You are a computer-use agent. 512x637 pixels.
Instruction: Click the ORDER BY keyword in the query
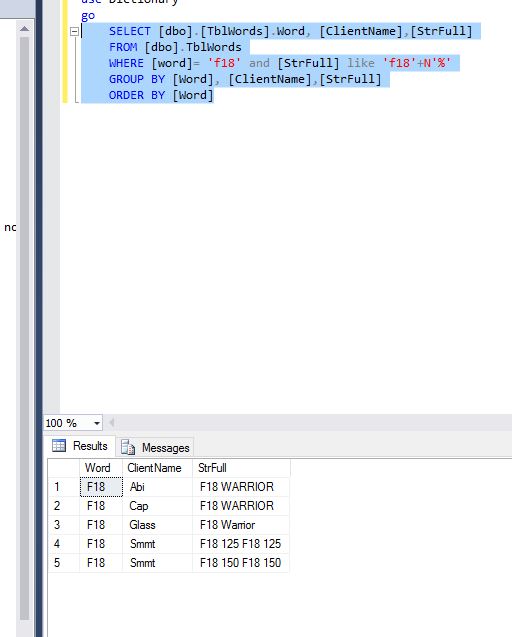137,95
